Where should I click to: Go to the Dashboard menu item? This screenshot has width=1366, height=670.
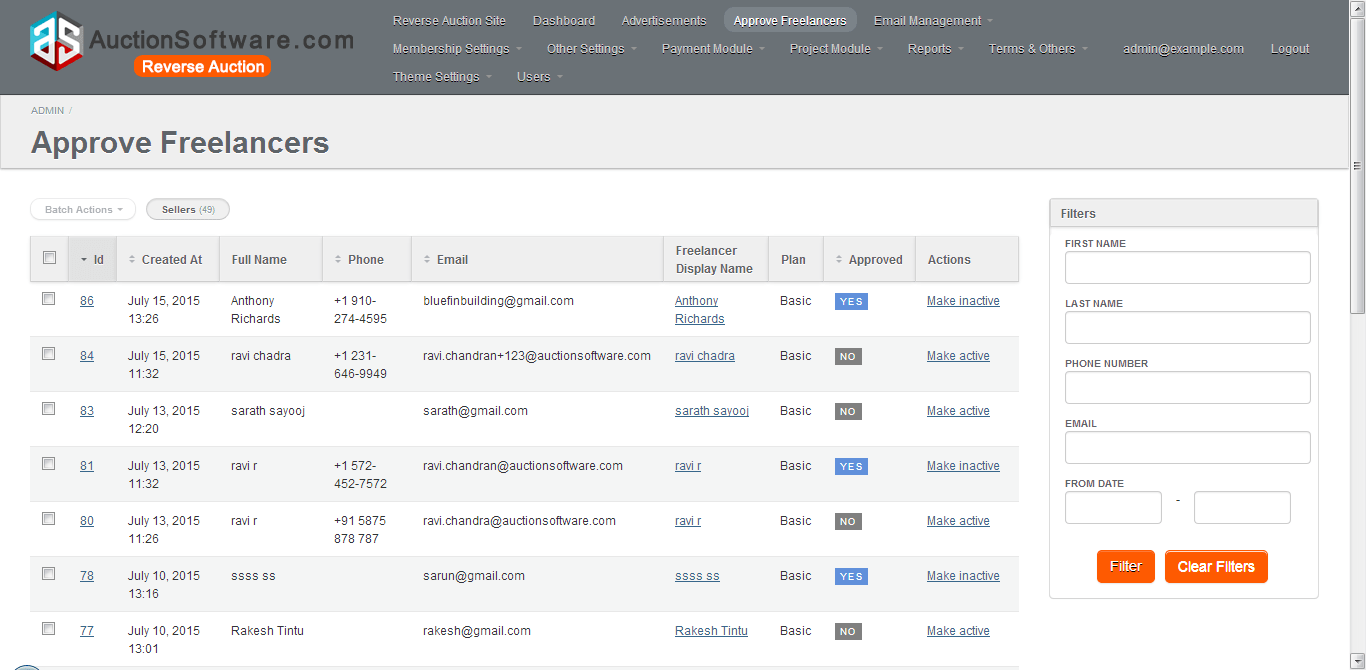(x=564, y=20)
